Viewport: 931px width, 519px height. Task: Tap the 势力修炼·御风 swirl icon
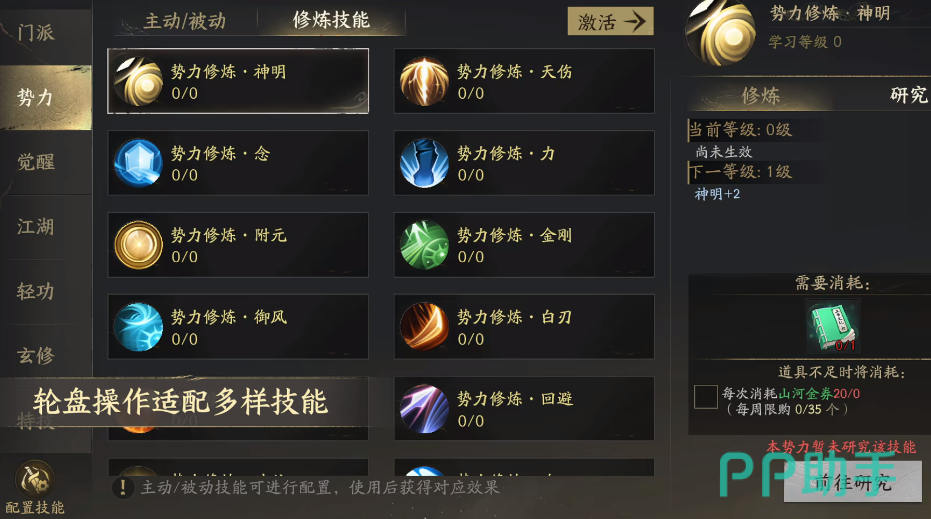tap(138, 327)
